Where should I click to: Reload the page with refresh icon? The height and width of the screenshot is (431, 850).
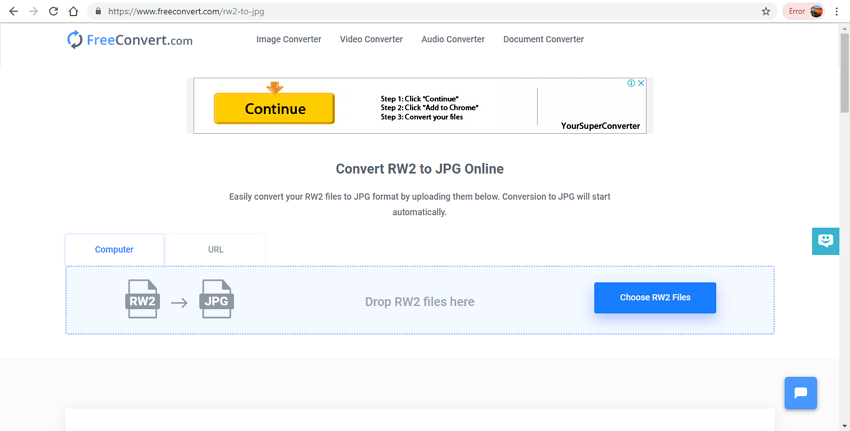tap(53, 11)
